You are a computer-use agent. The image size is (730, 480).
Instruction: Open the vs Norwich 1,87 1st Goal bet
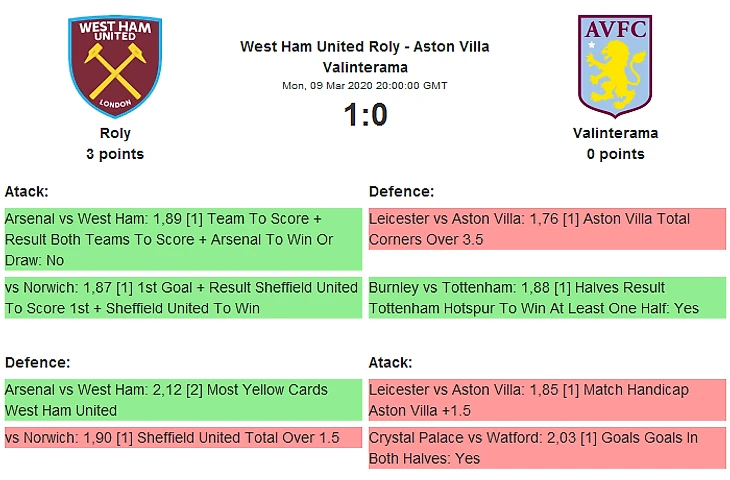click(x=182, y=298)
